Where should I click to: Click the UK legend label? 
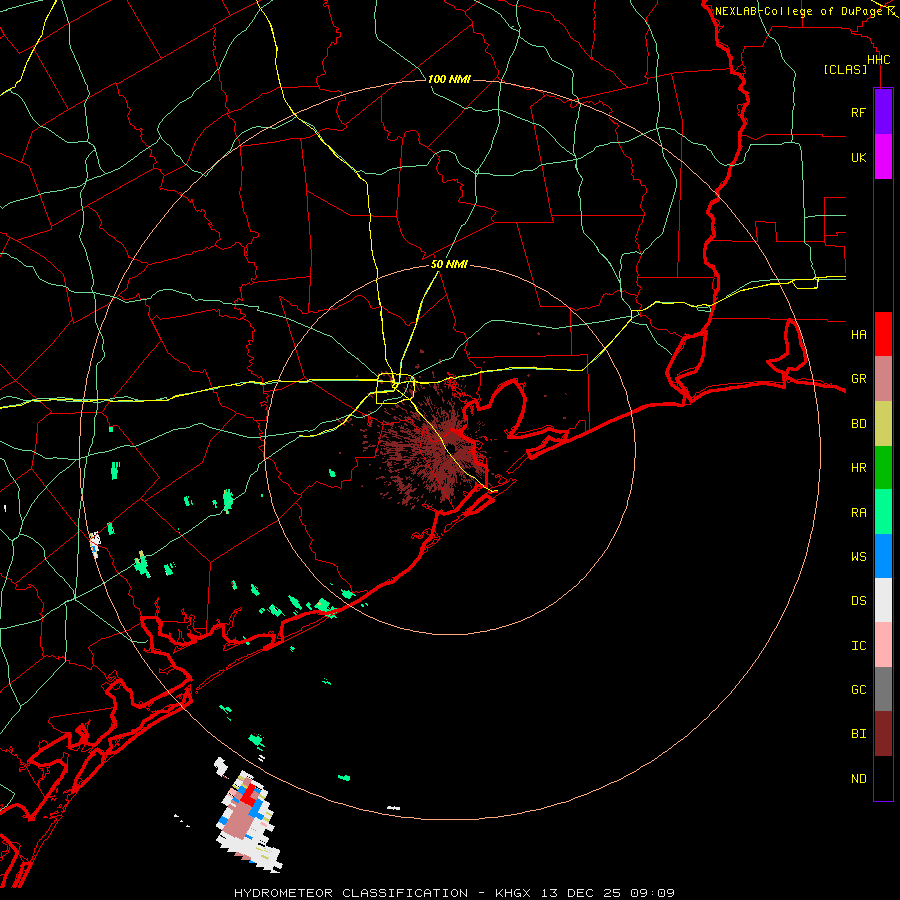(858, 157)
